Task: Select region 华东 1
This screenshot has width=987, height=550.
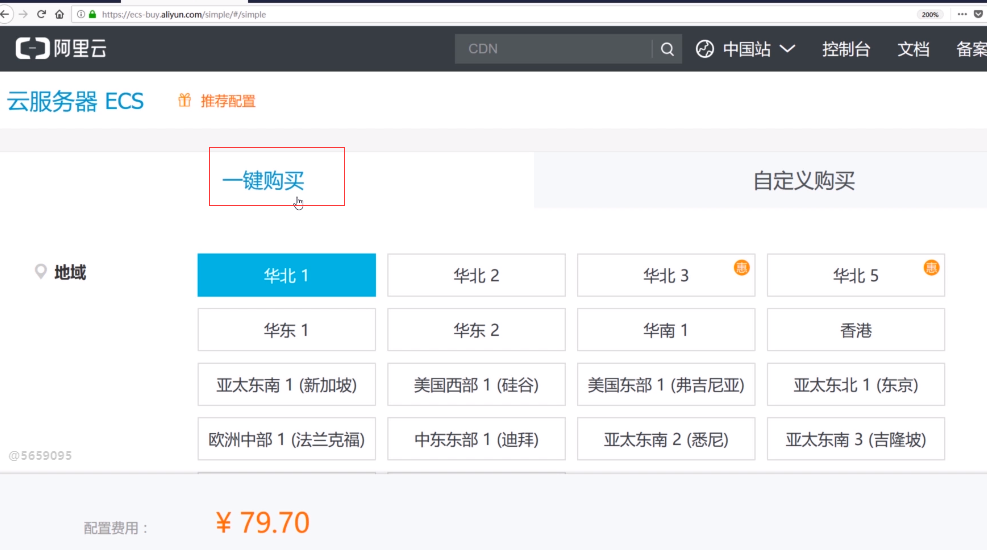Action: point(286,330)
